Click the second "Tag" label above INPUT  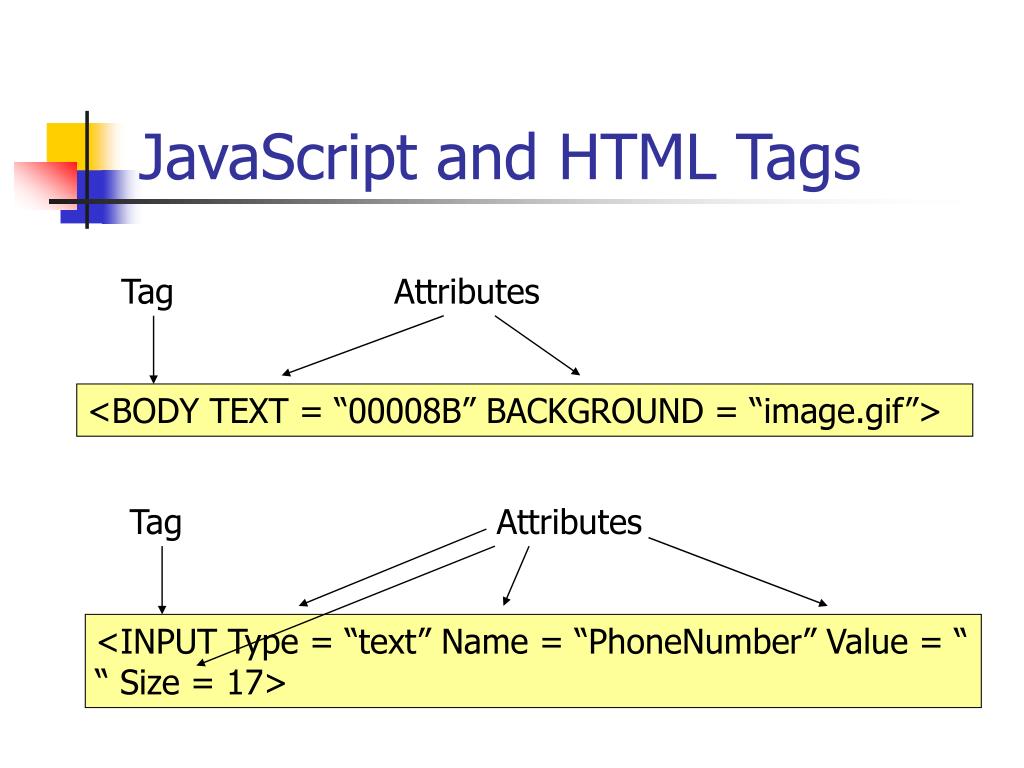coord(155,523)
